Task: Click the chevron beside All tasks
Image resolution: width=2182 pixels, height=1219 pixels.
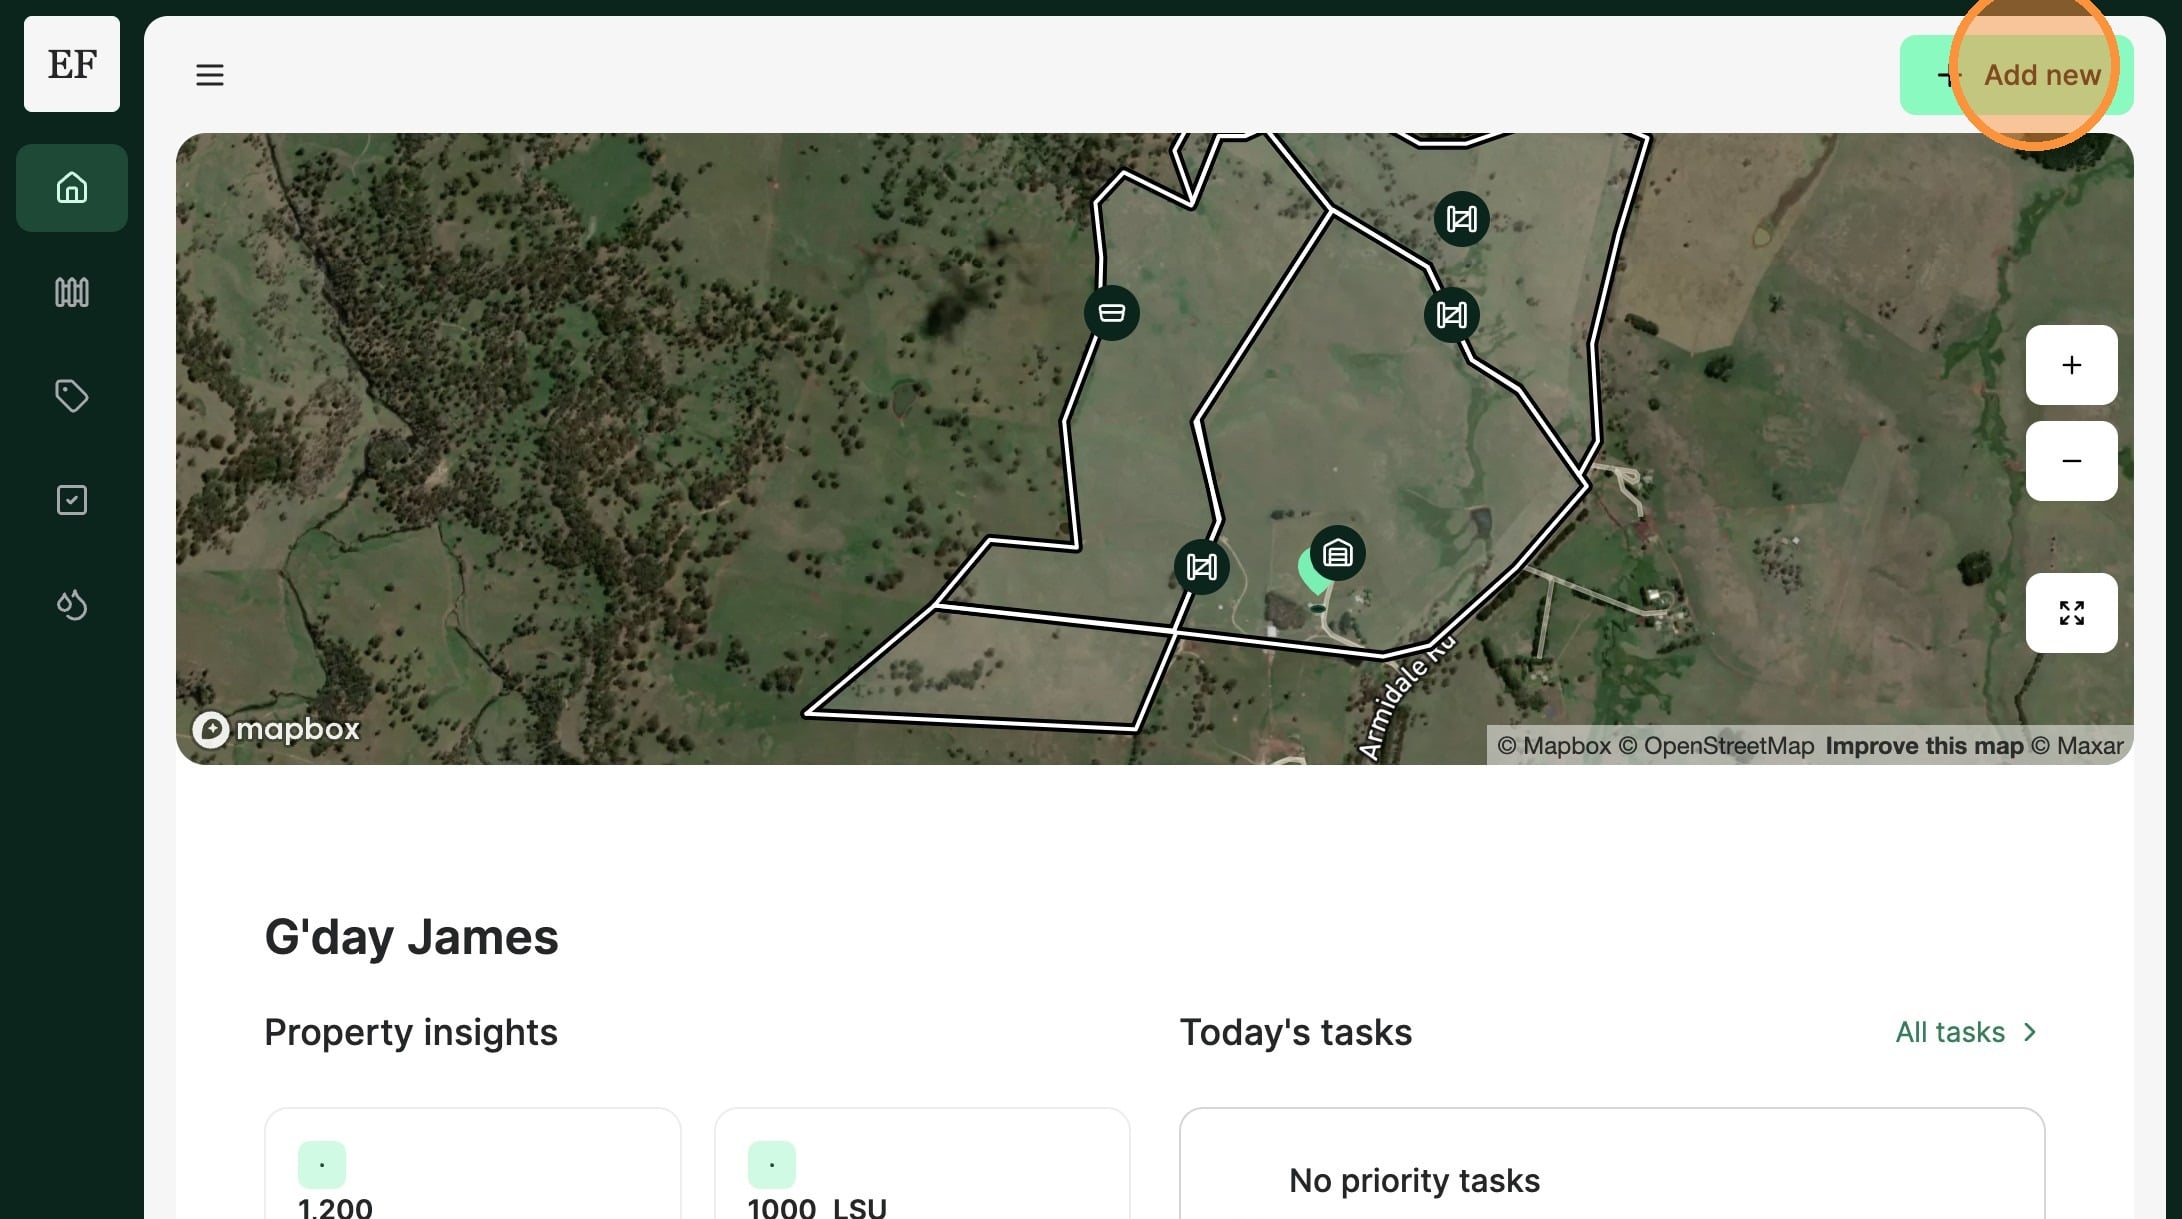Action: pyautogui.click(x=2030, y=1032)
